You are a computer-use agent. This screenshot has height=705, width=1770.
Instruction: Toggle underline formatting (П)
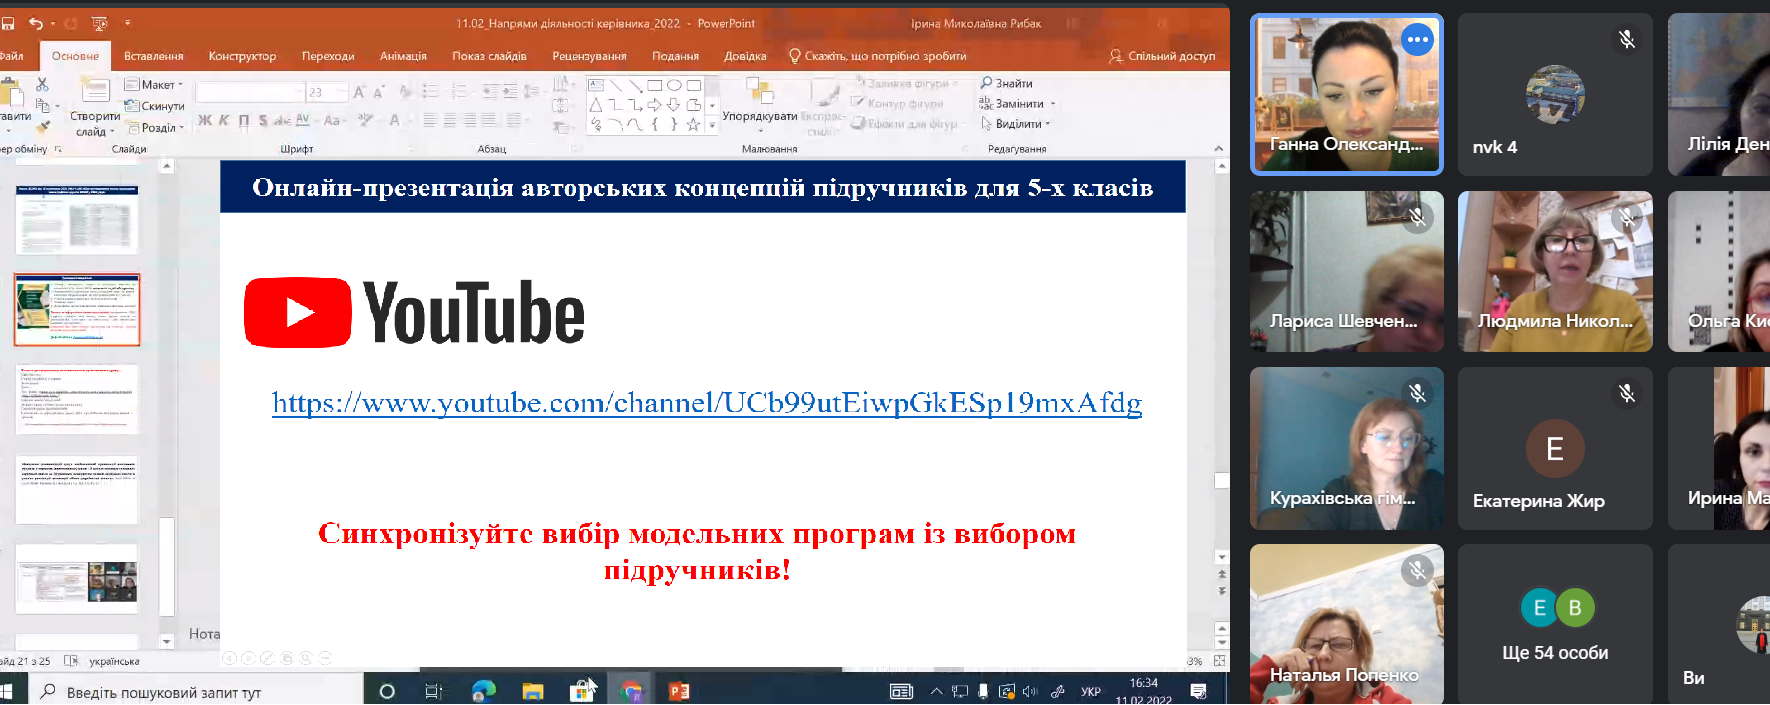[x=244, y=121]
